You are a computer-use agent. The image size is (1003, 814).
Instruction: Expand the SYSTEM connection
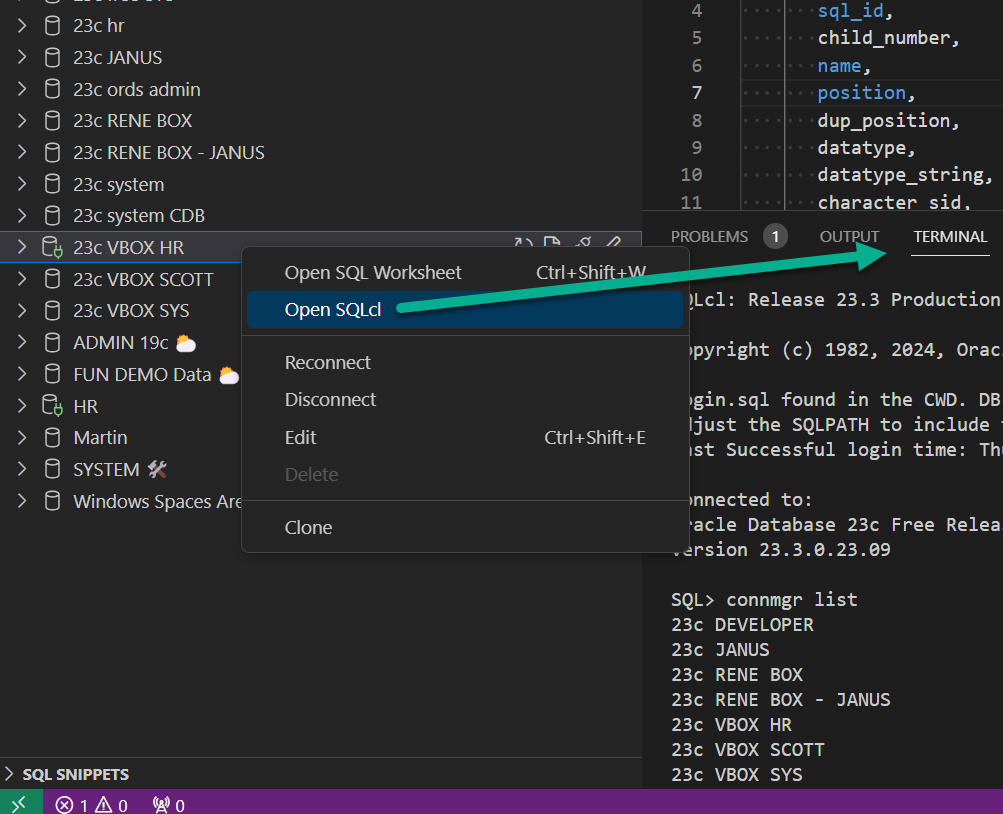coord(22,469)
